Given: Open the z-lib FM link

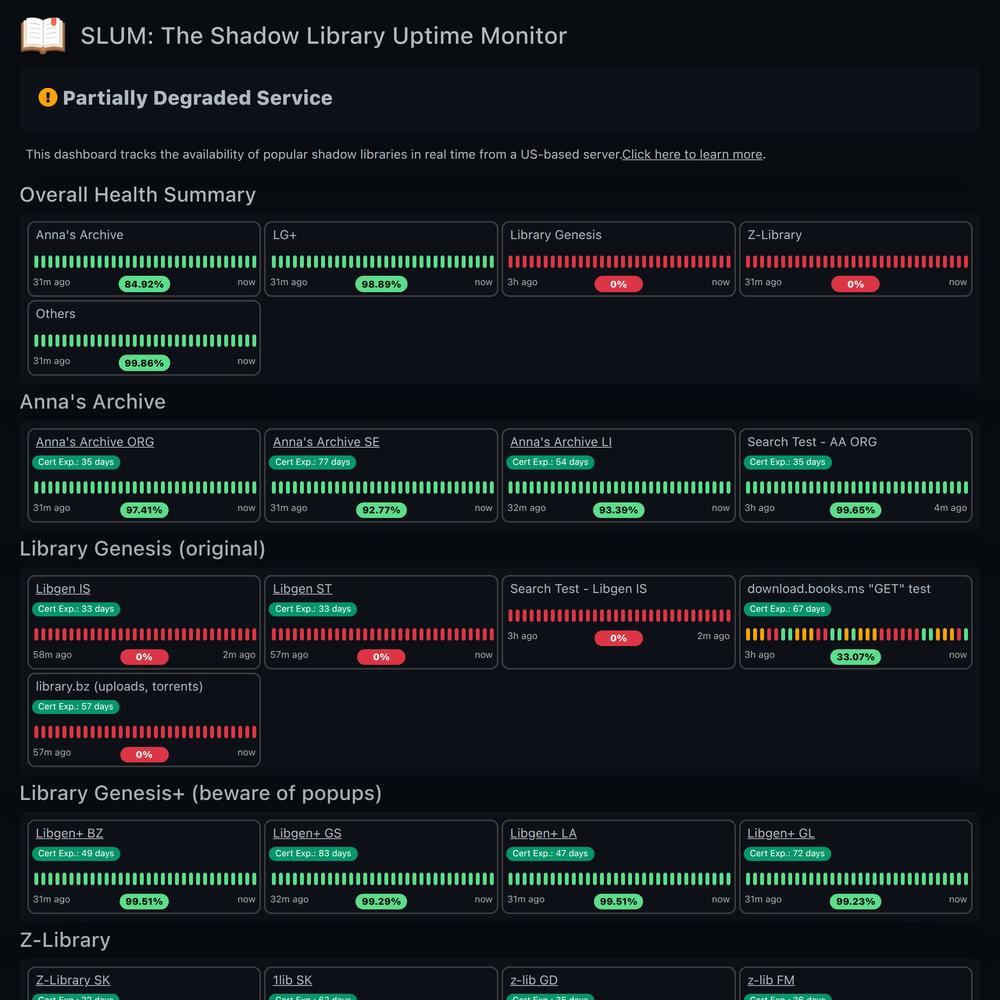Looking at the screenshot, I should tap(771, 980).
